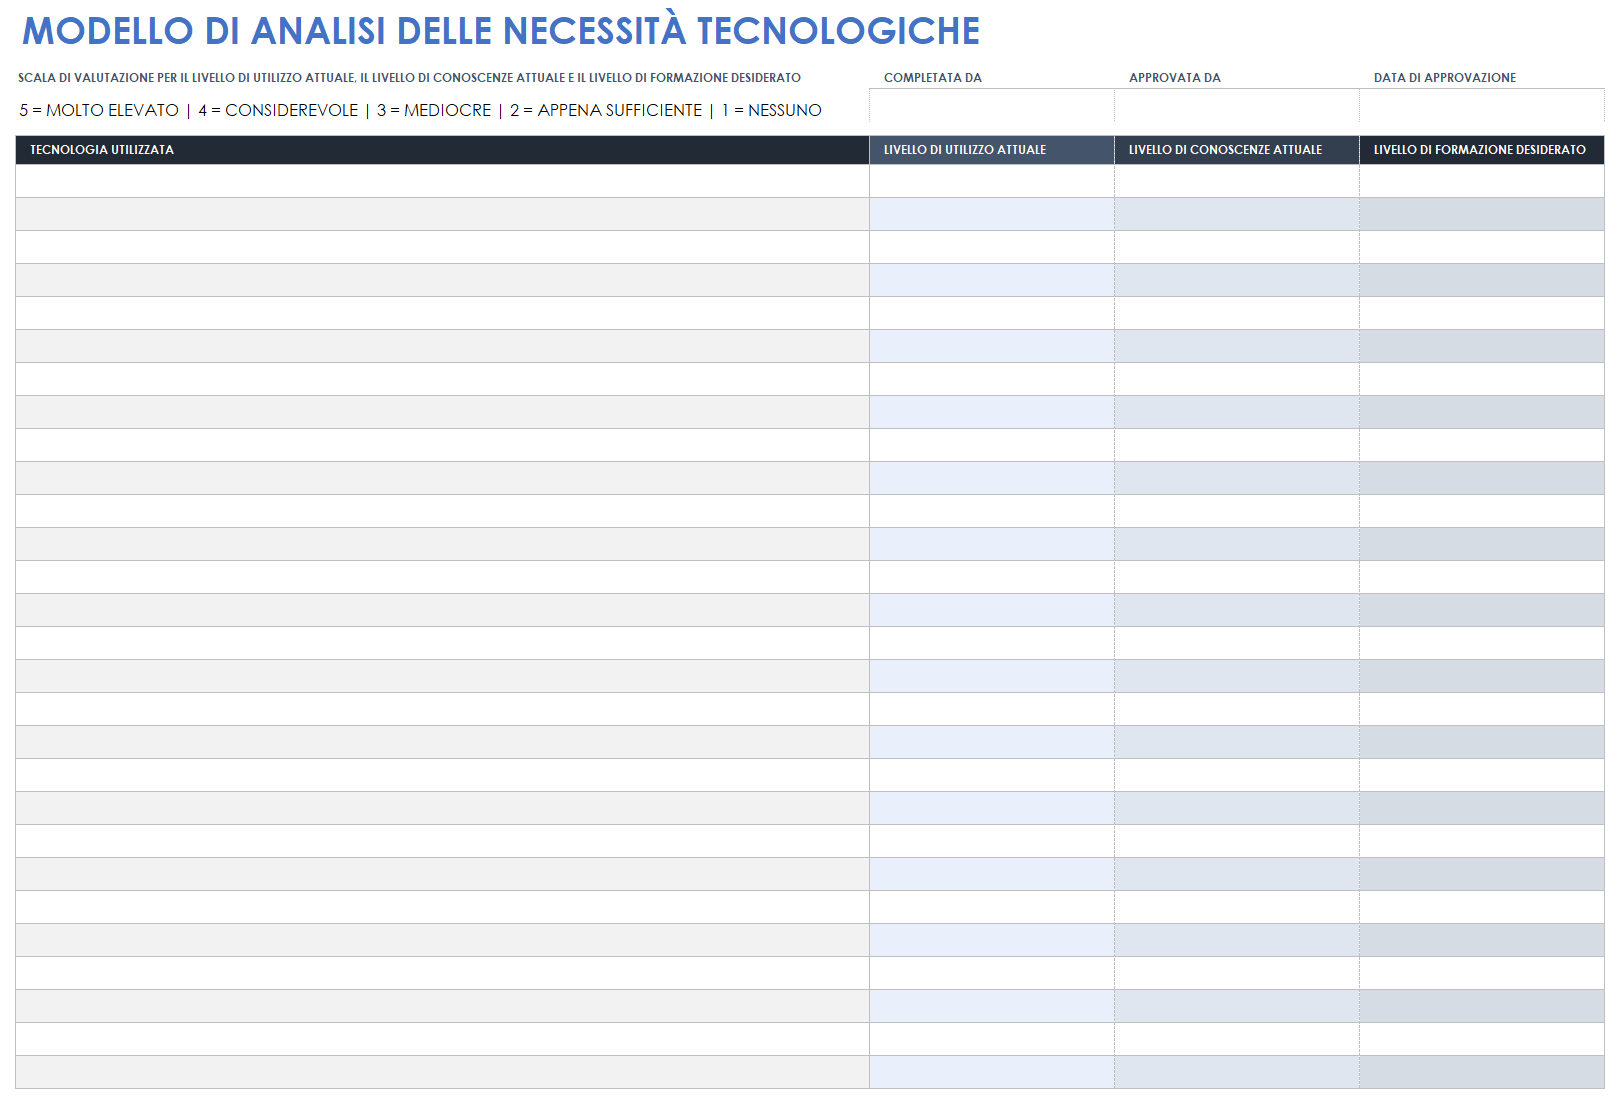Select the LIVELLO DI FORMAZIONE DESIDERATO column header
This screenshot has height=1104, width=1621.
[1482, 150]
